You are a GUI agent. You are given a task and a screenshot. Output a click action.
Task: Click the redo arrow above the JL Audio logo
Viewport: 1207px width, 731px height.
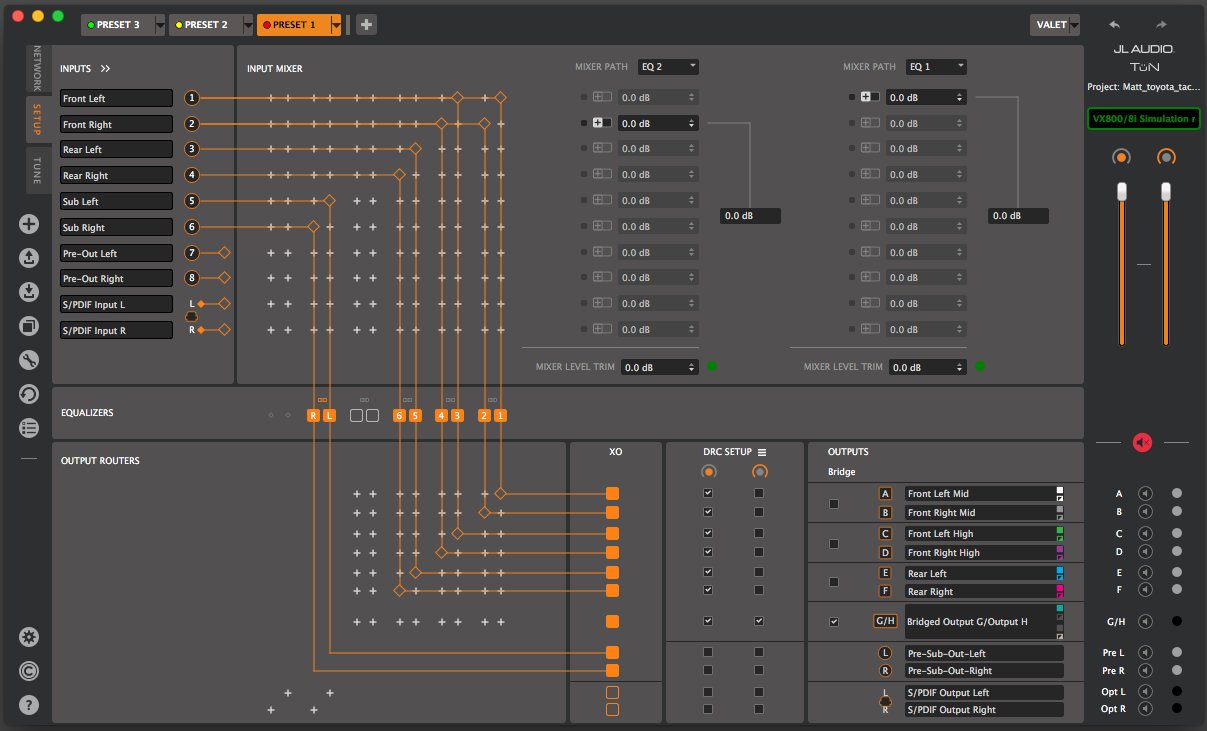(1161, 24)
